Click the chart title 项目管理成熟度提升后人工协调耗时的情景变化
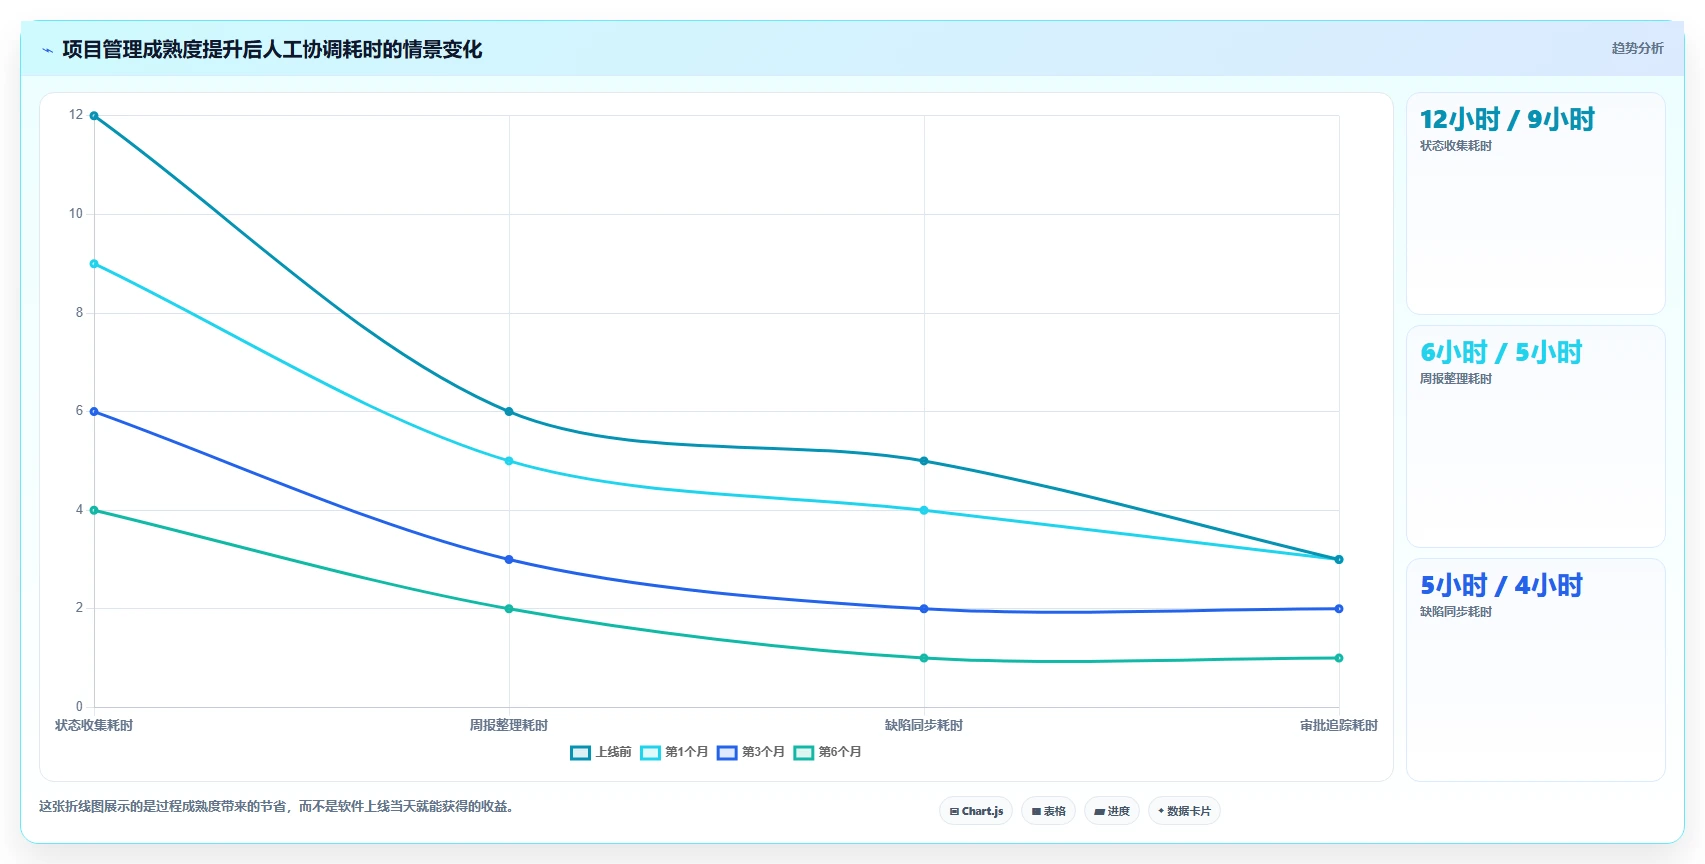 tap(272, 50)
